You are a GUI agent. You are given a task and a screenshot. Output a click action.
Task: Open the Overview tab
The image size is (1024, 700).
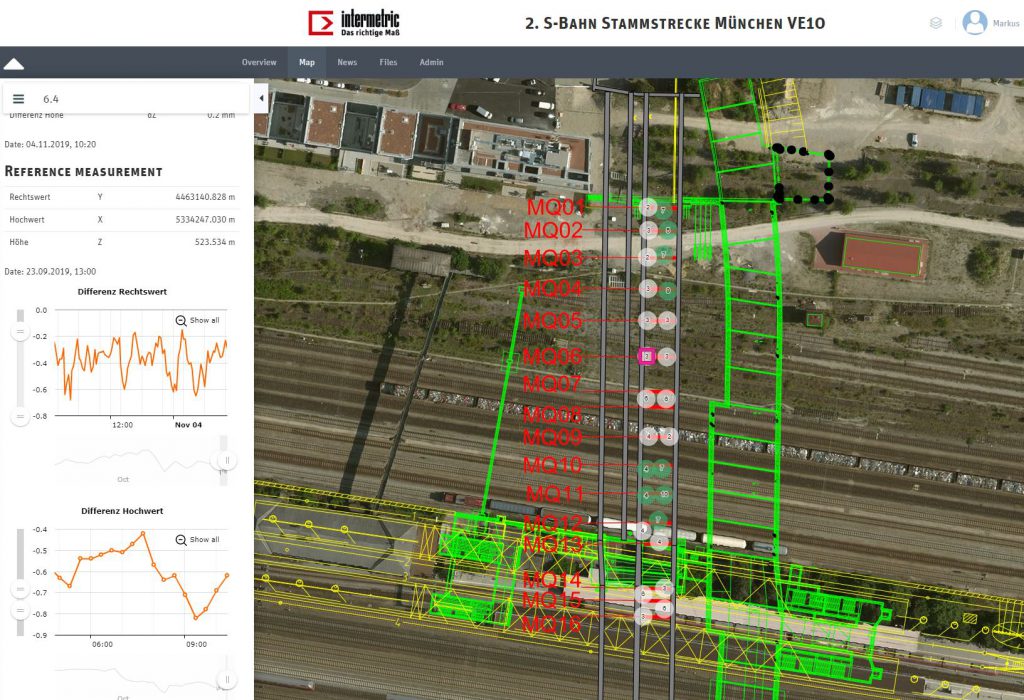[259, 62]
